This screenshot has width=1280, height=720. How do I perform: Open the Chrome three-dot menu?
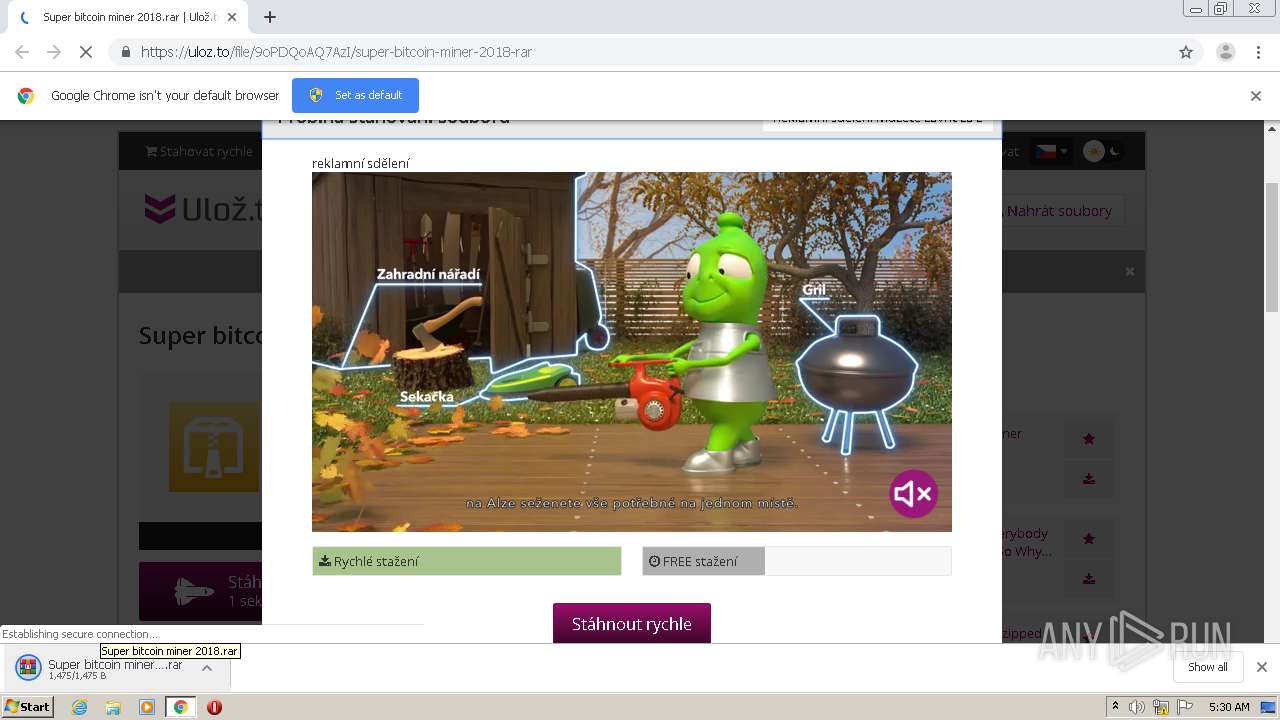(1258, 52)
